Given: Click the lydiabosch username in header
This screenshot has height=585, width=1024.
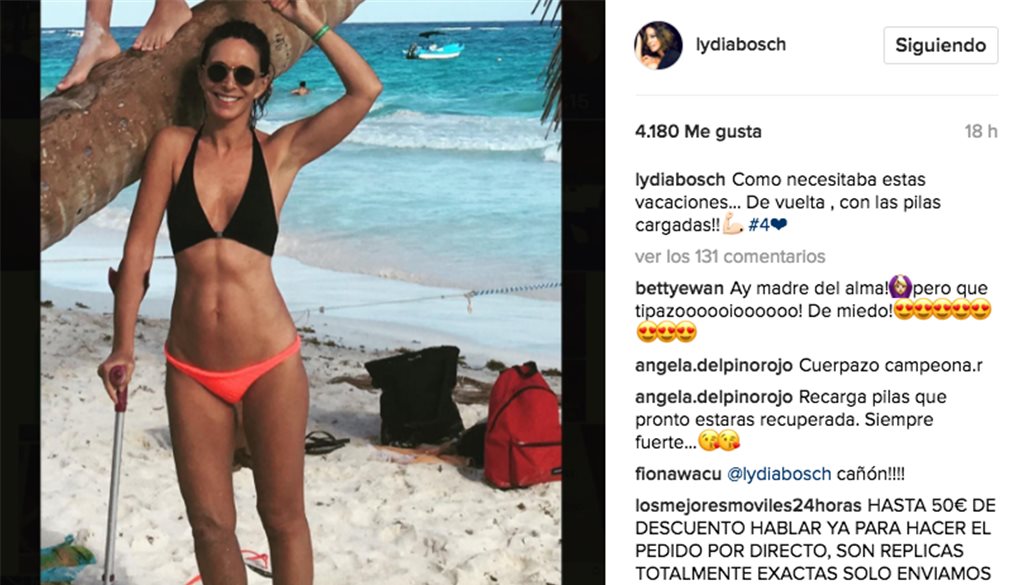Looking at the screenshot, I should tap(741, 44).
